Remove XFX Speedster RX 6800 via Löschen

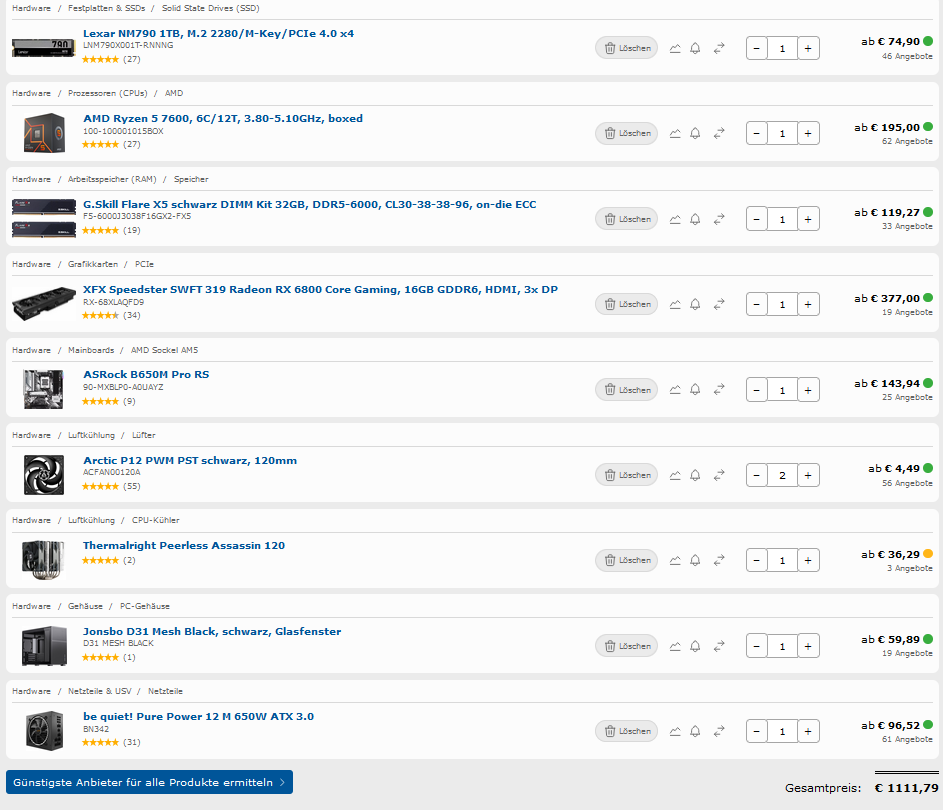coord(627,305)
